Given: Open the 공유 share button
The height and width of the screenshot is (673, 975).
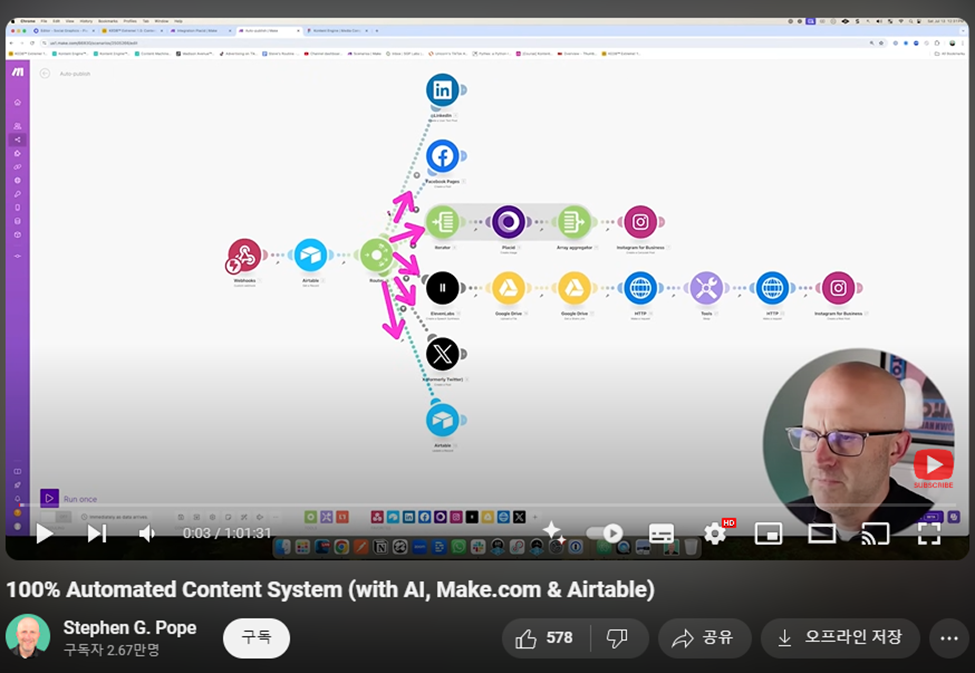Looking at the screenshot, I should (x=703, y=638).
